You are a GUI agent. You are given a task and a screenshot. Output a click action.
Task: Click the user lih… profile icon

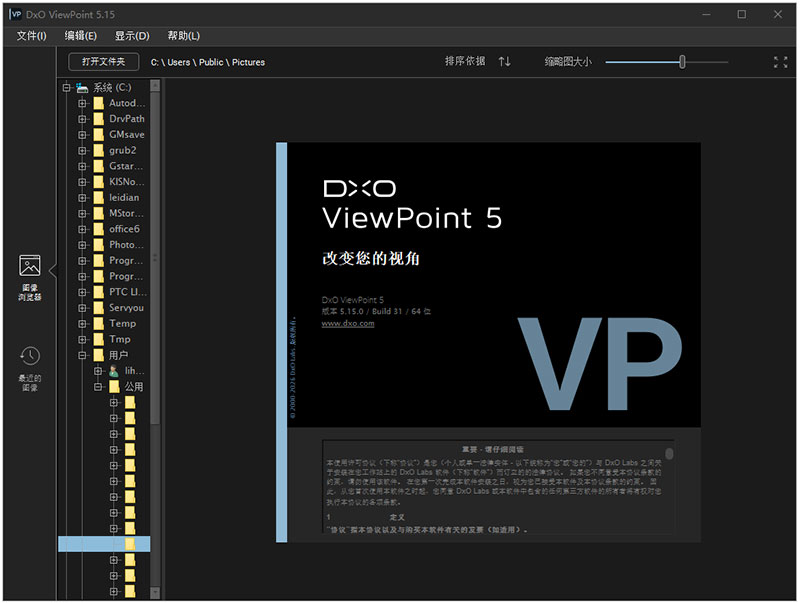click(114, 371)
